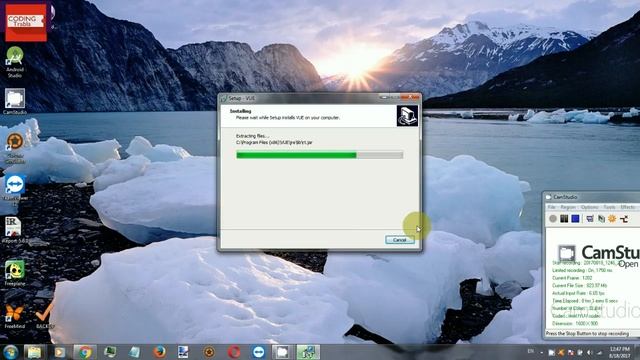Switch to CamStudio on the taskbar
The image size is (640, 360).
[x=283, y=352]
